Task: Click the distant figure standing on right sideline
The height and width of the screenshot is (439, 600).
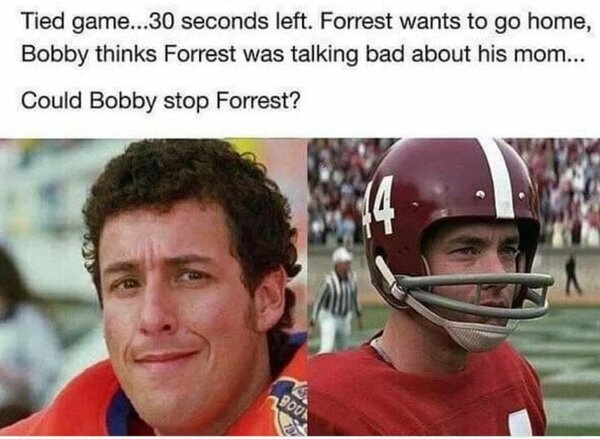Action: pos(572,274)
